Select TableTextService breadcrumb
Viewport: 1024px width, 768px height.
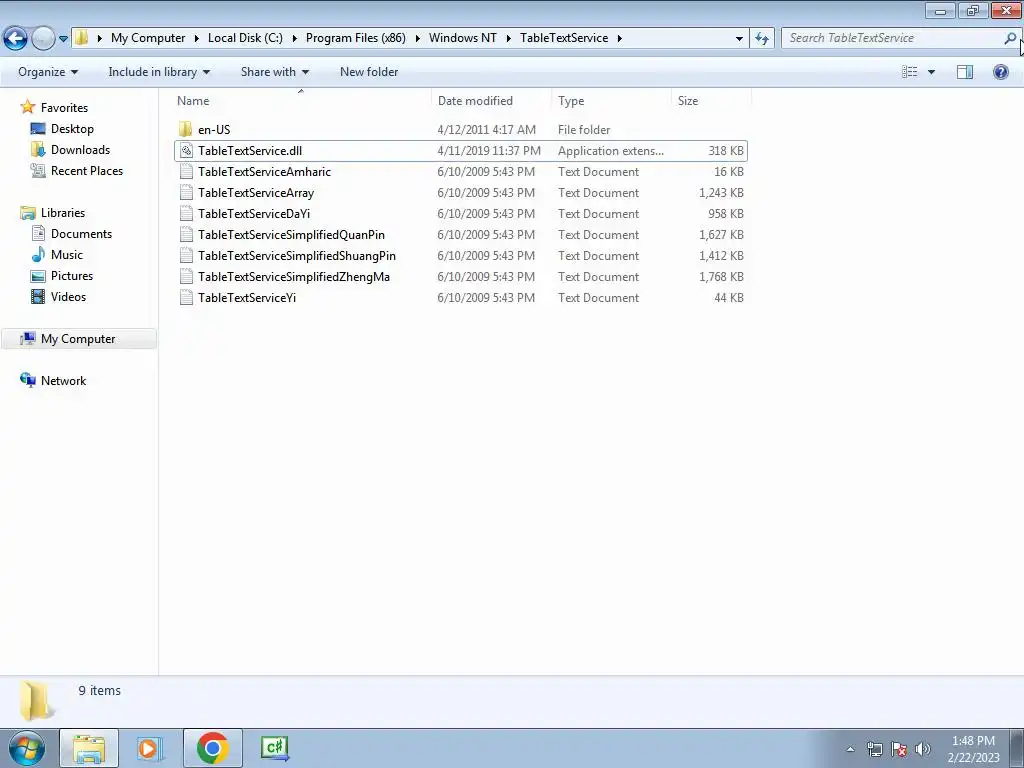(x=564, y=38)
